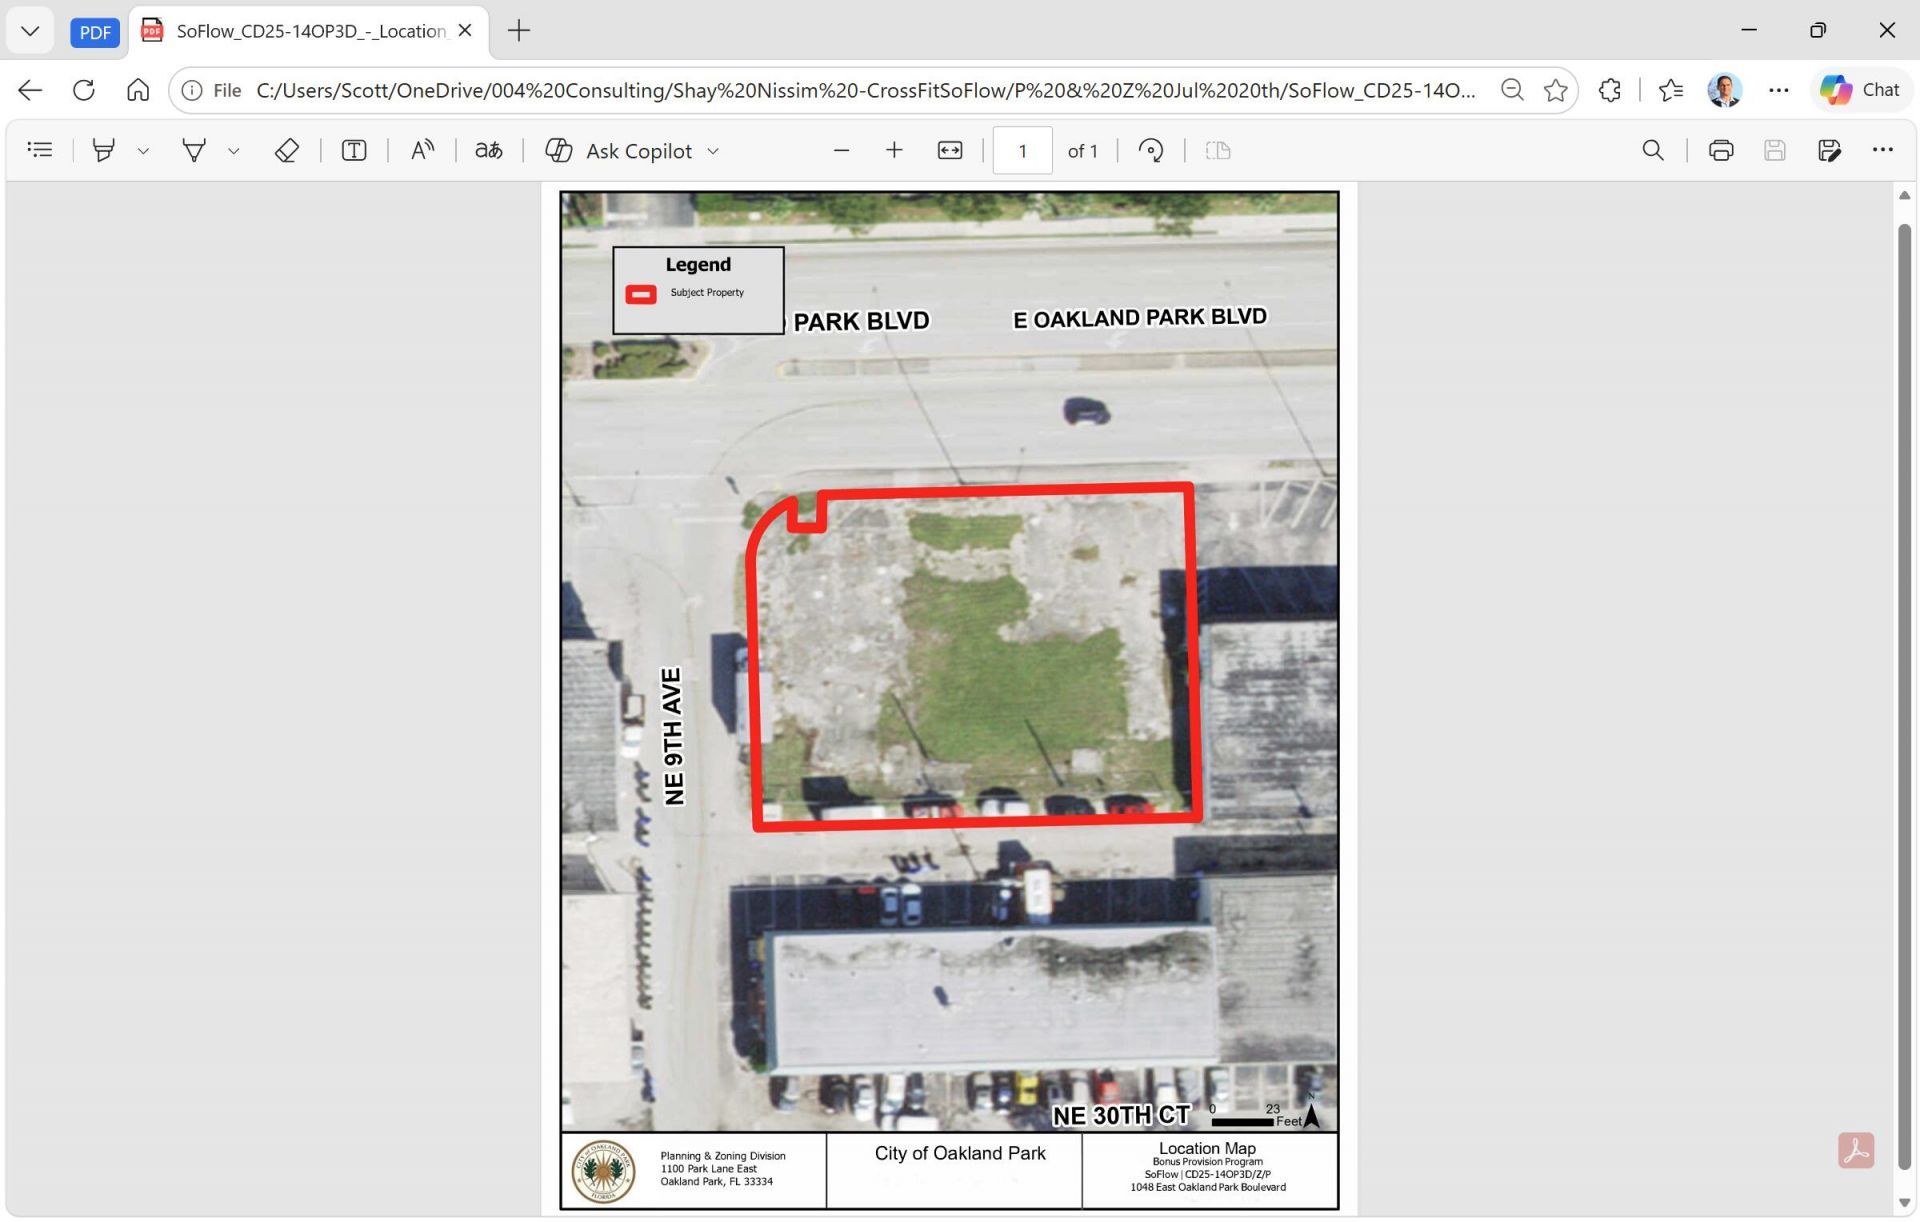Click the page number input field
The image size is (1920, 1222).
coord(1022,150)
